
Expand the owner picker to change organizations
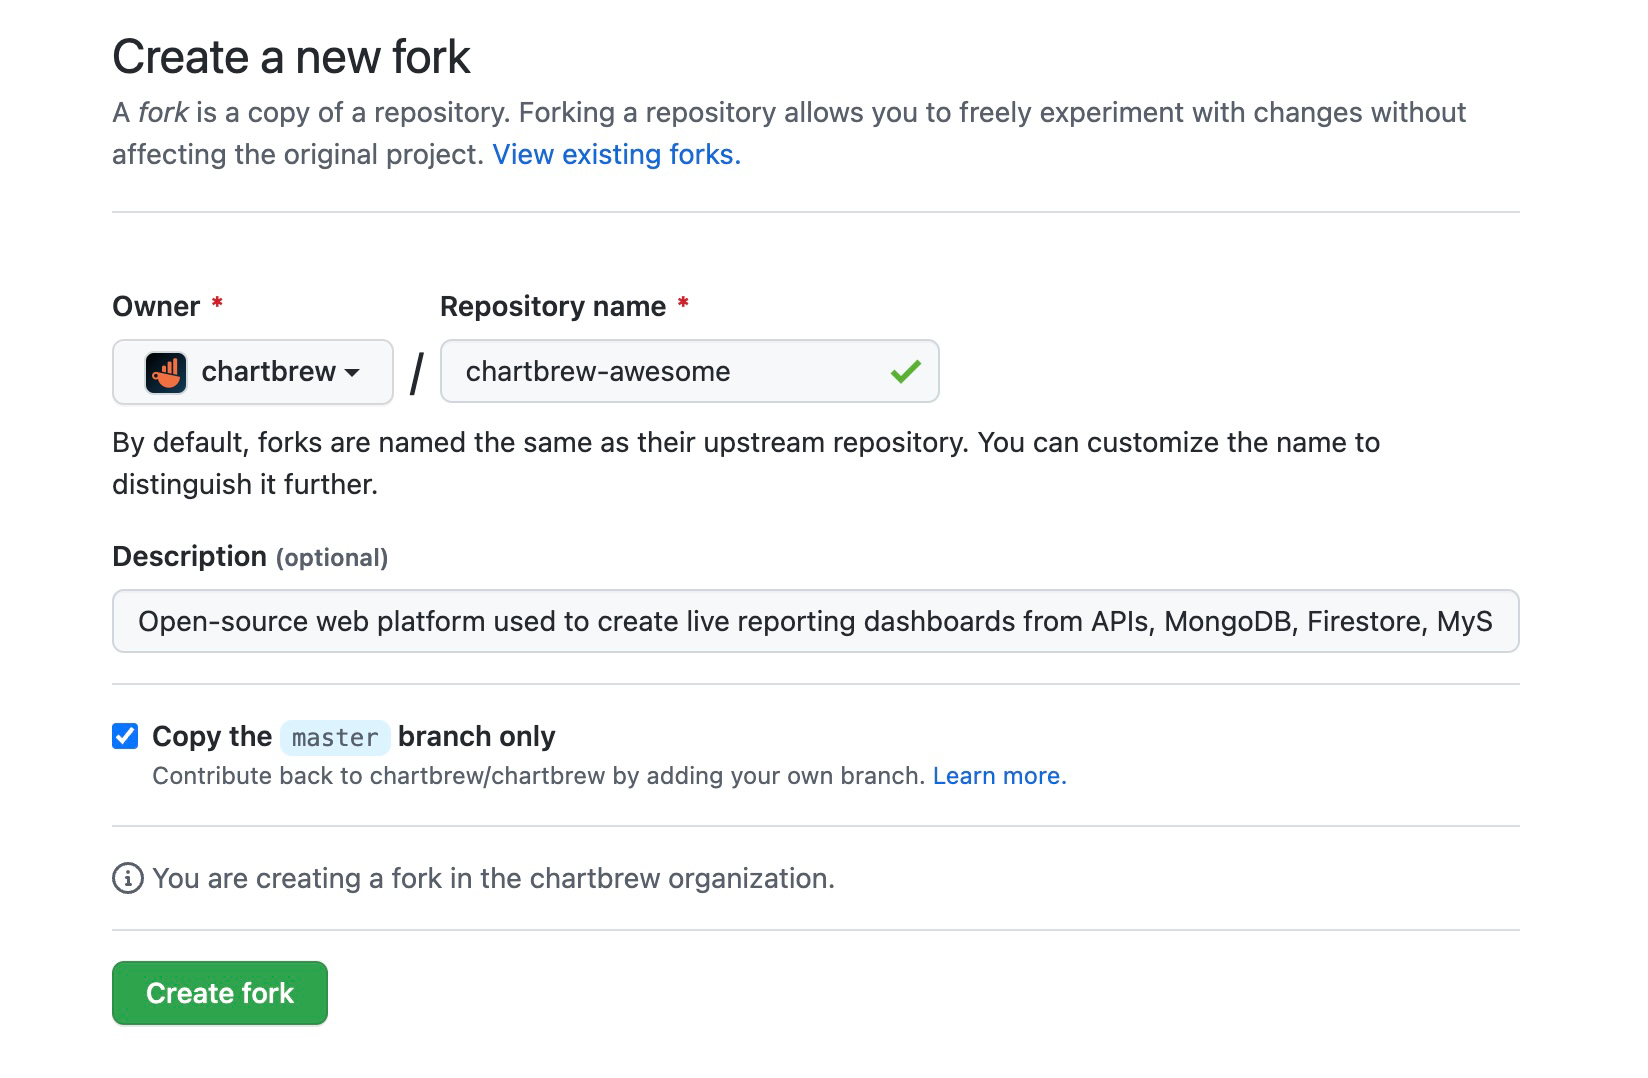(252, 371)
